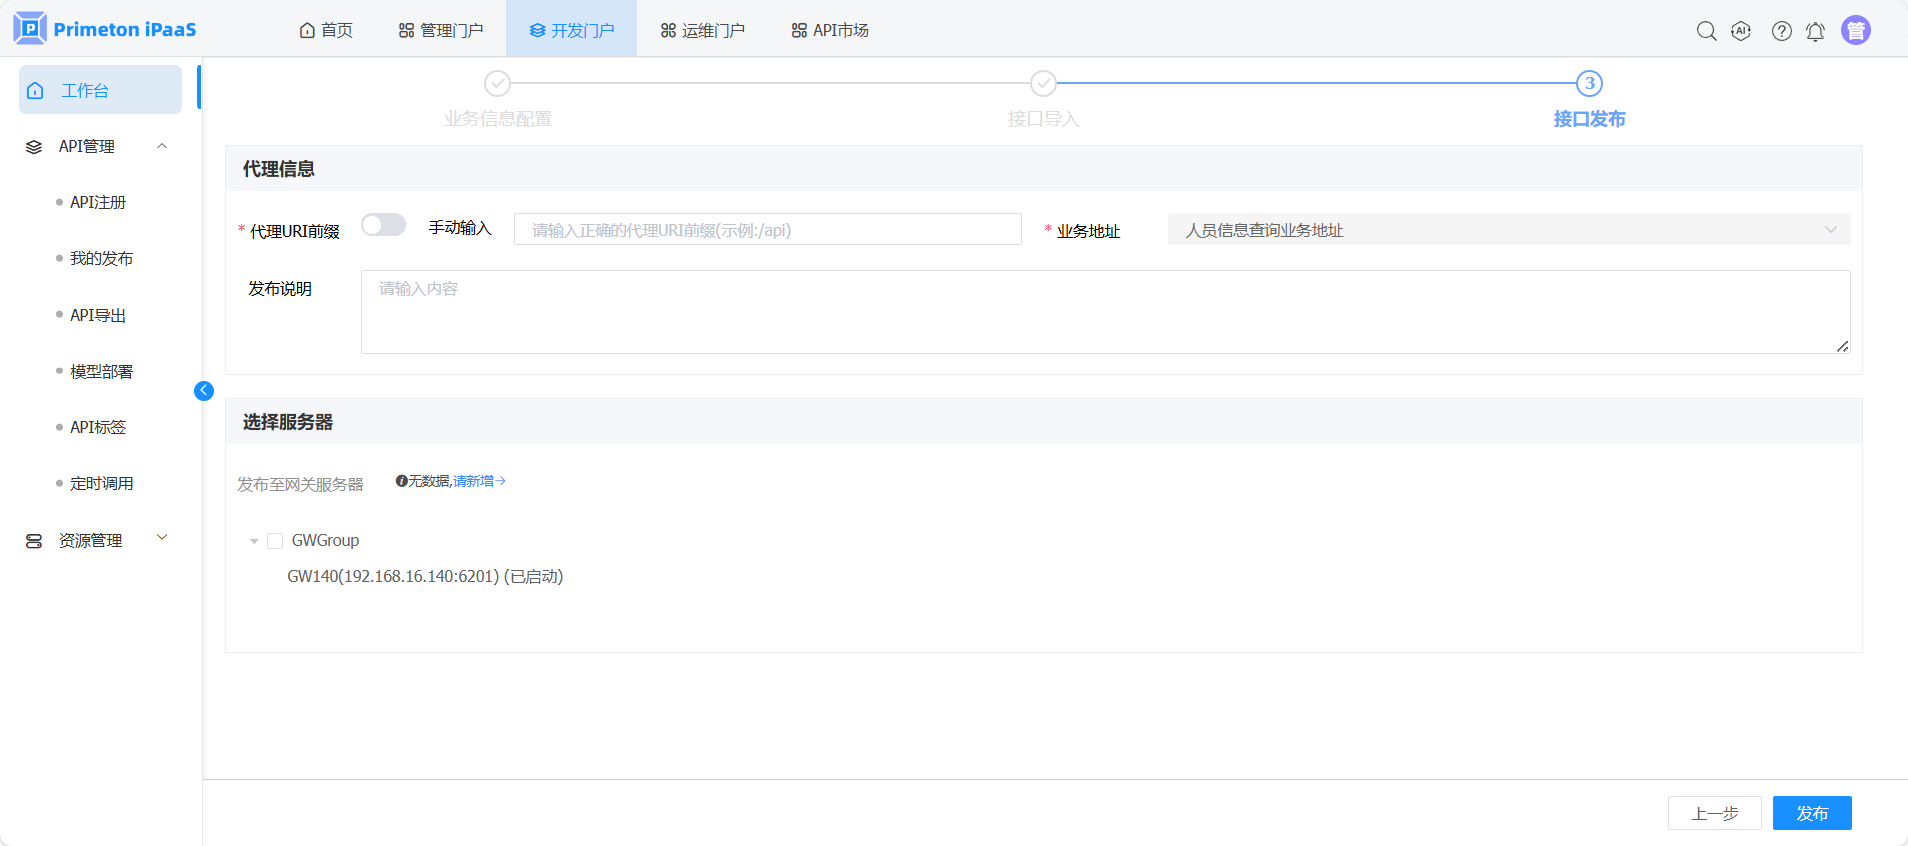The width and height of the screenshot is (1908, 846).
Task: Open the business address dropdown
Action: coord(1508,230)
